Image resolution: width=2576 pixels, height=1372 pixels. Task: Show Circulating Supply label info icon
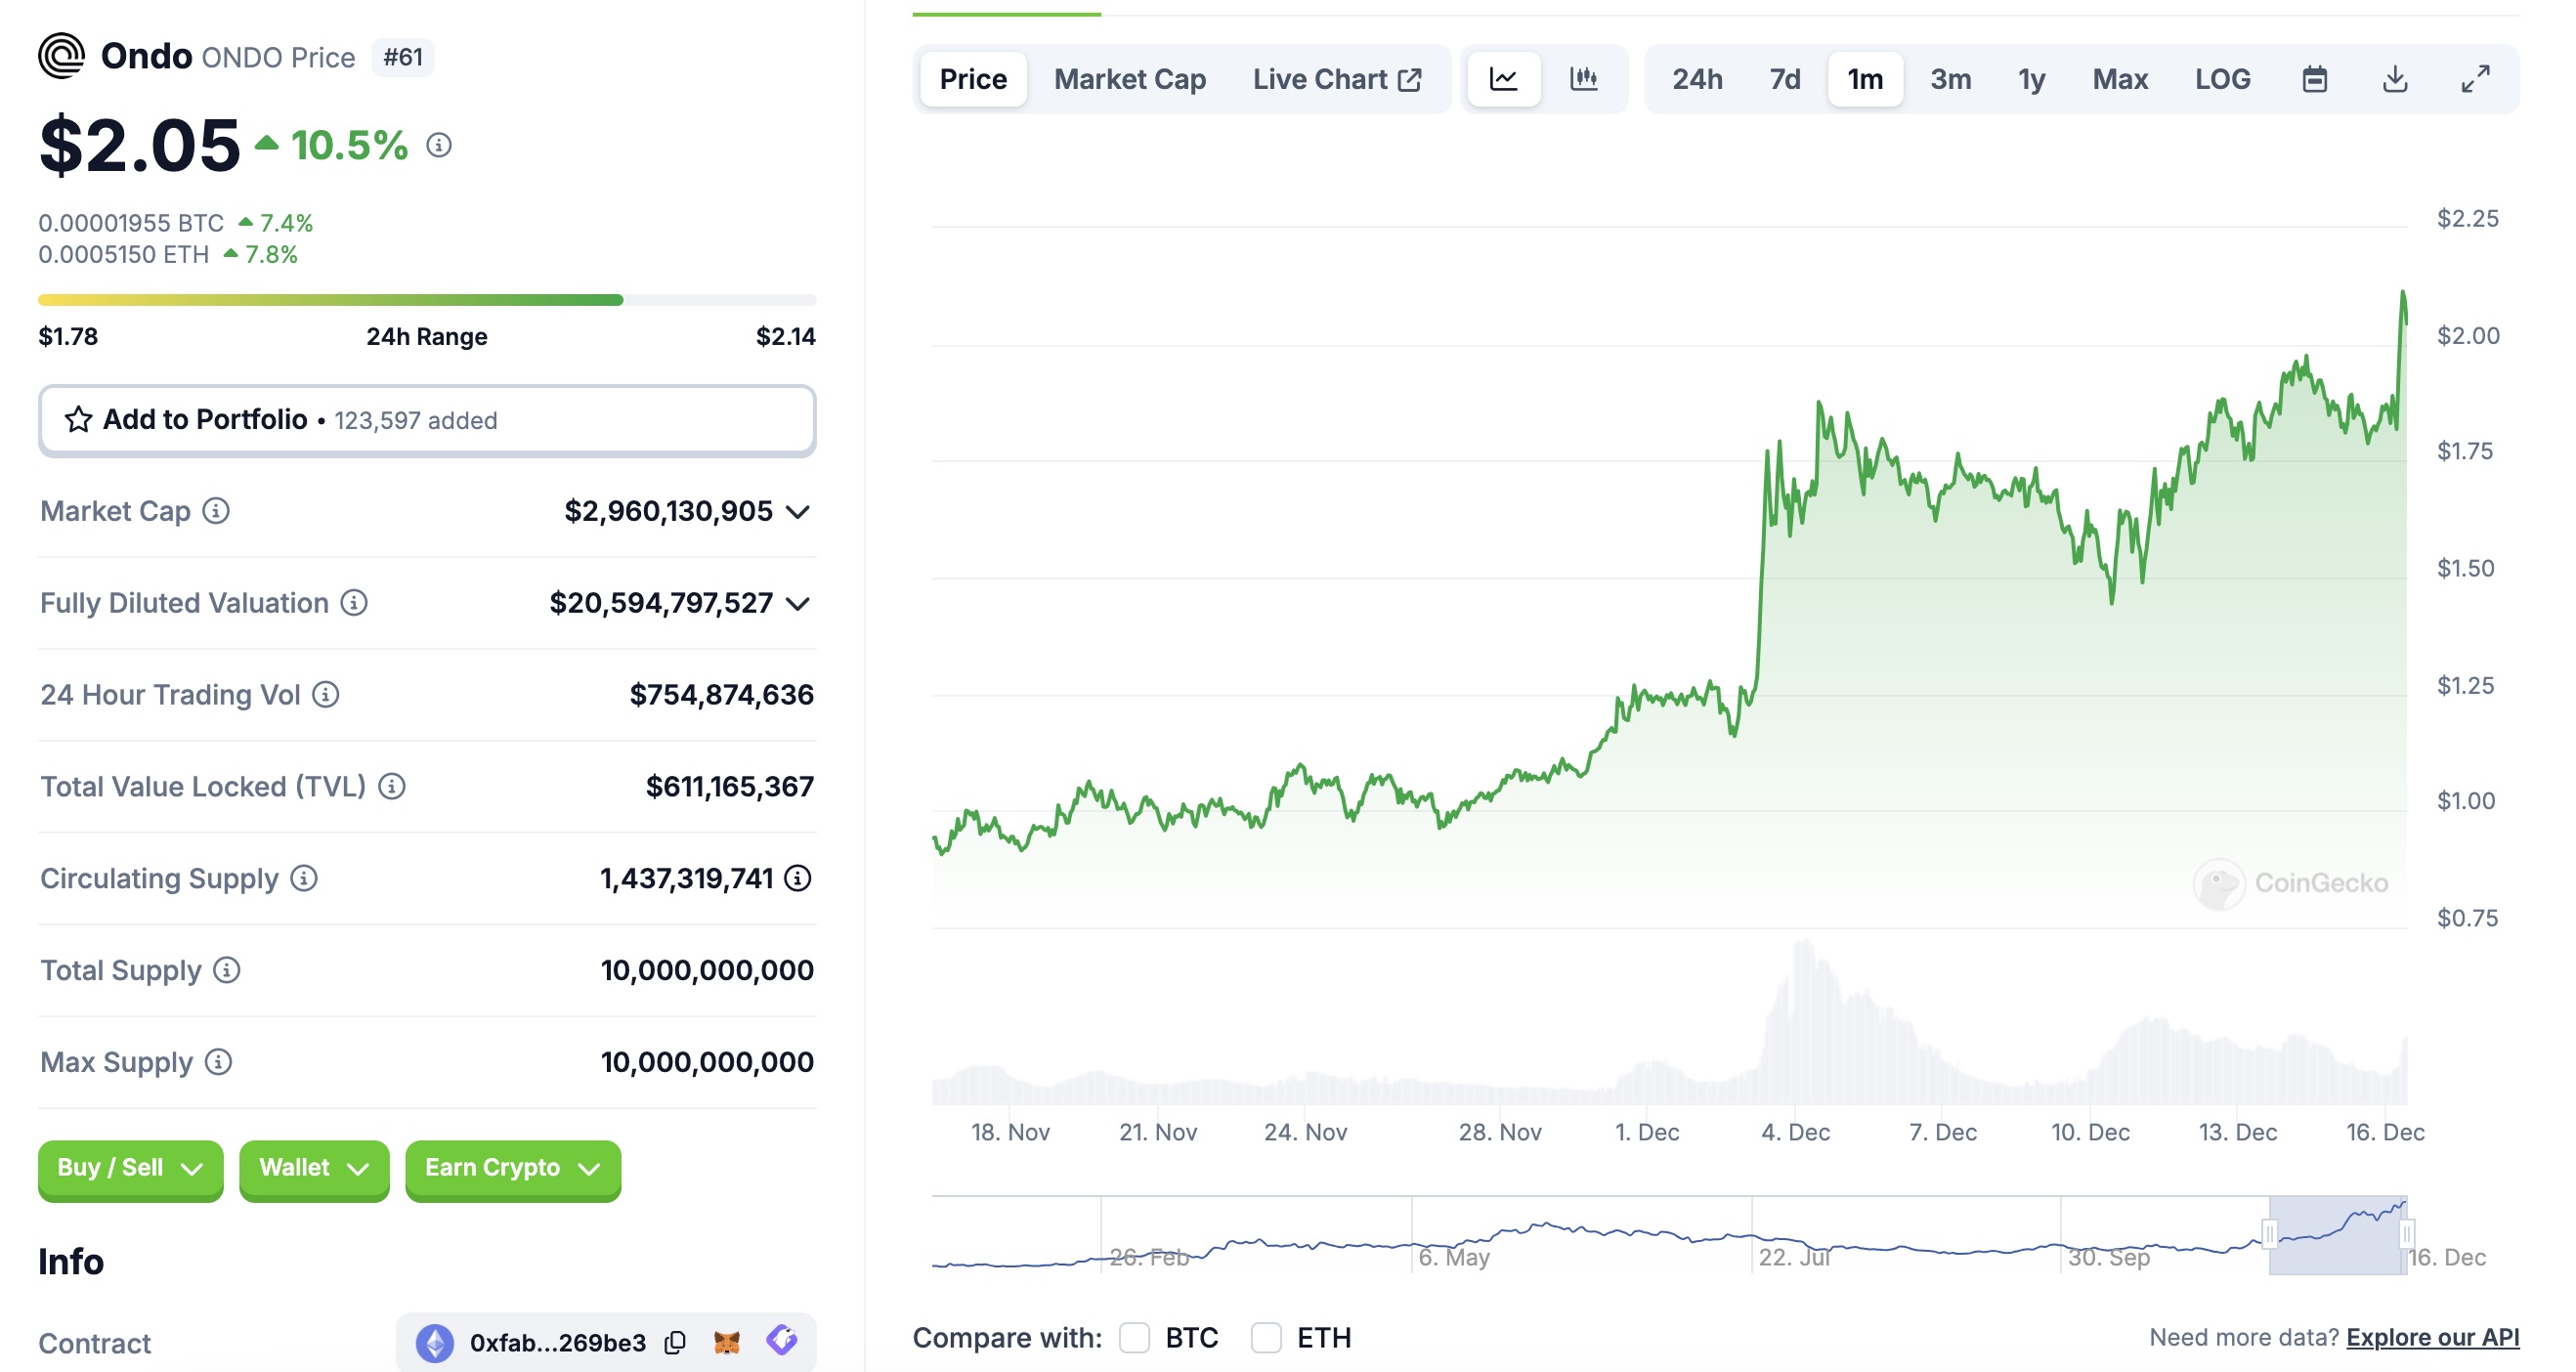pos(304,879)
